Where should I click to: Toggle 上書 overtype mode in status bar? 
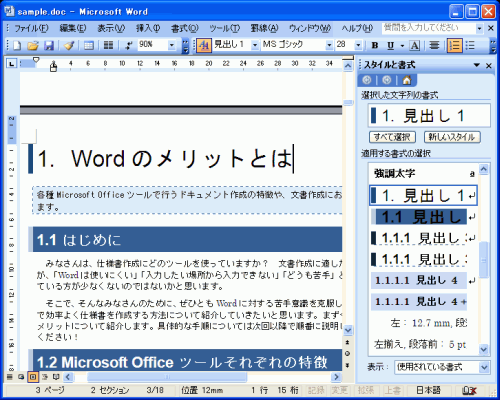[392, 390]
